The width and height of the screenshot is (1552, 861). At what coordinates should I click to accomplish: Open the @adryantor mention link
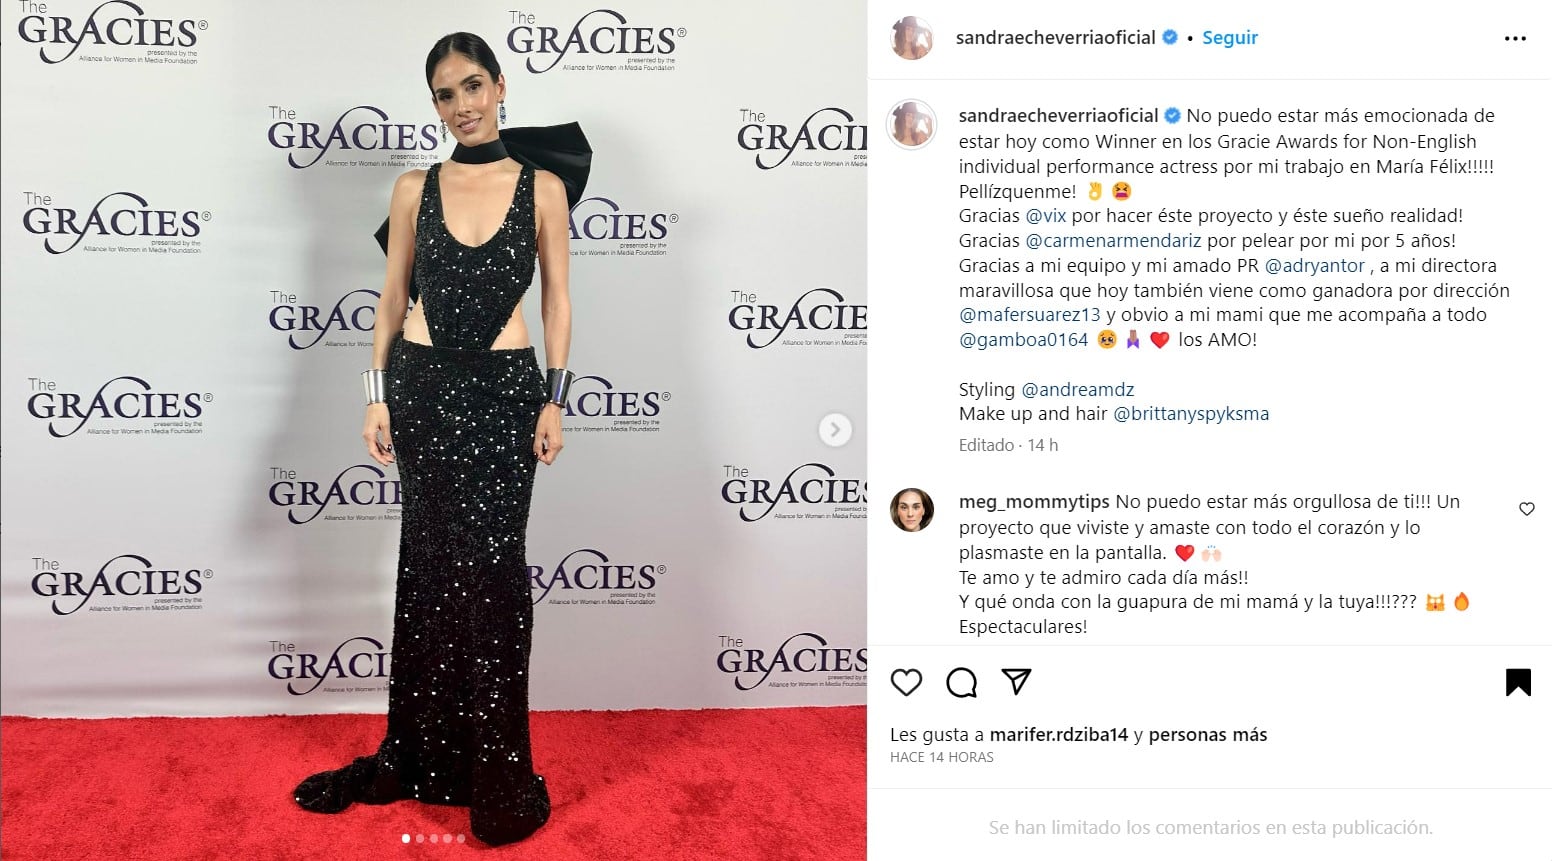[x=1314, y=265]
